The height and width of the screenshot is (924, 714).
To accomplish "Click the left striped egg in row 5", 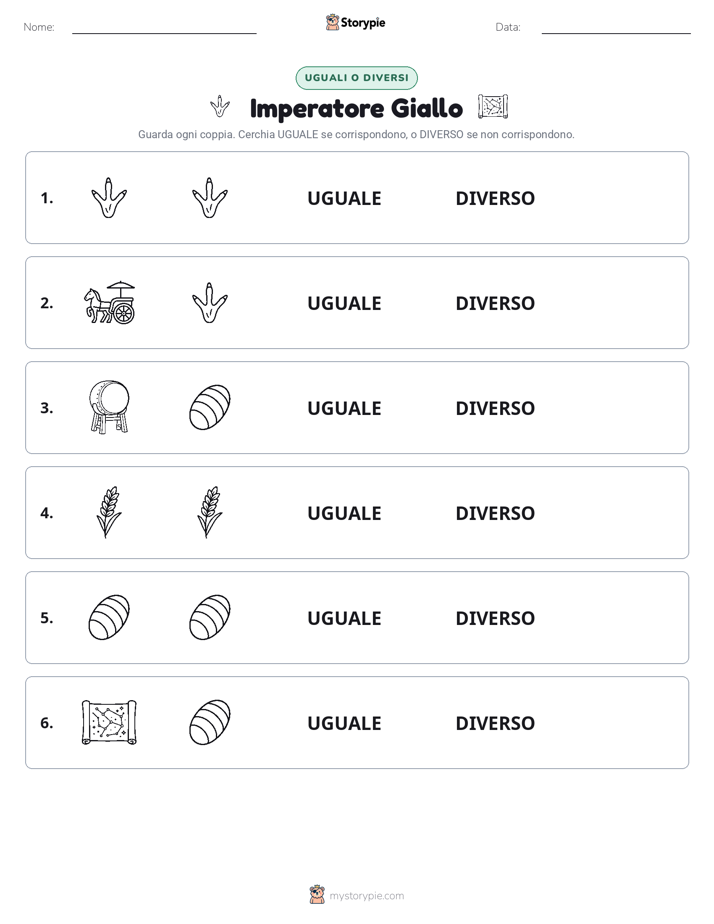I will click(109, 617).
